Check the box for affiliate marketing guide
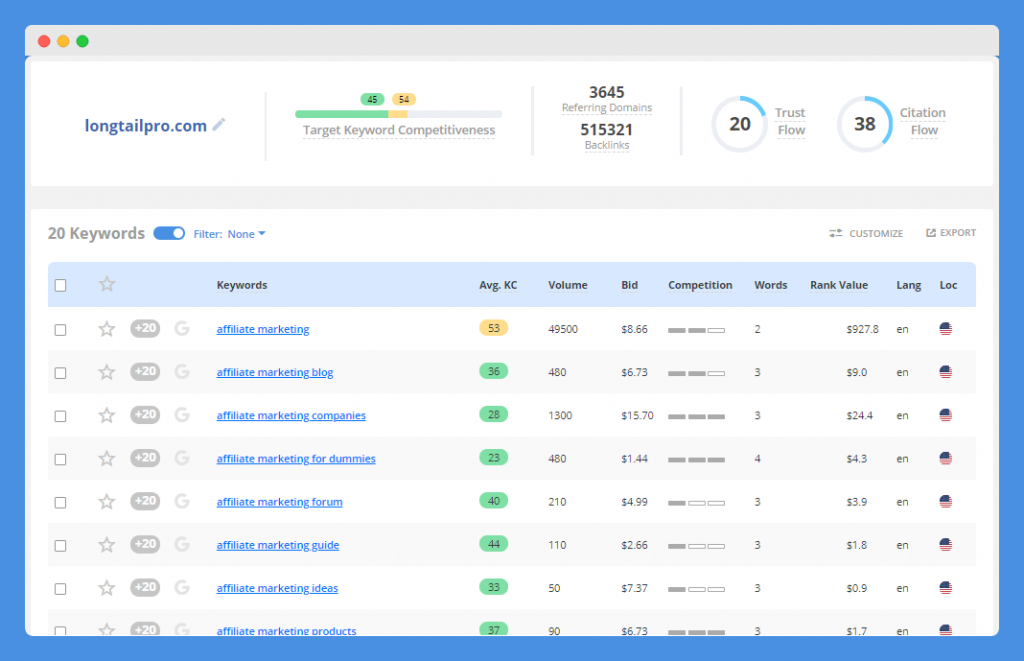This screenshot has width=1024, height=661. point(61,545)
